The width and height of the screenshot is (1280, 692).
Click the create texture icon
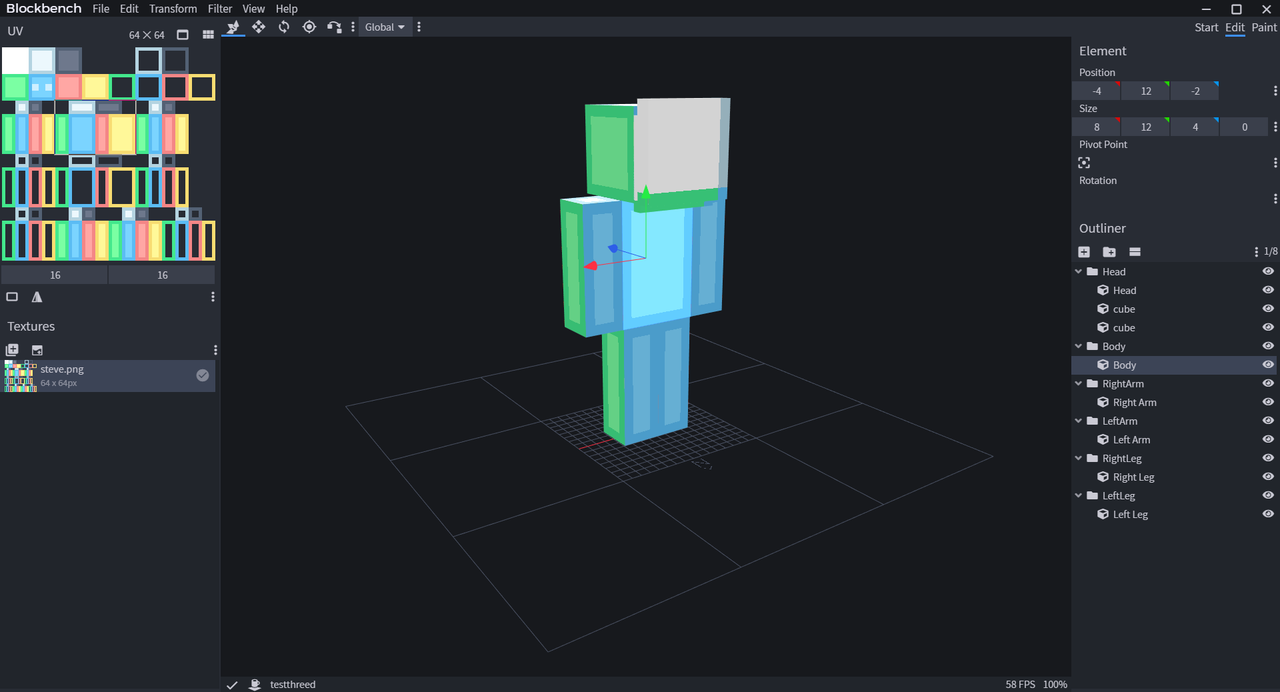click(x=12, y=350)
